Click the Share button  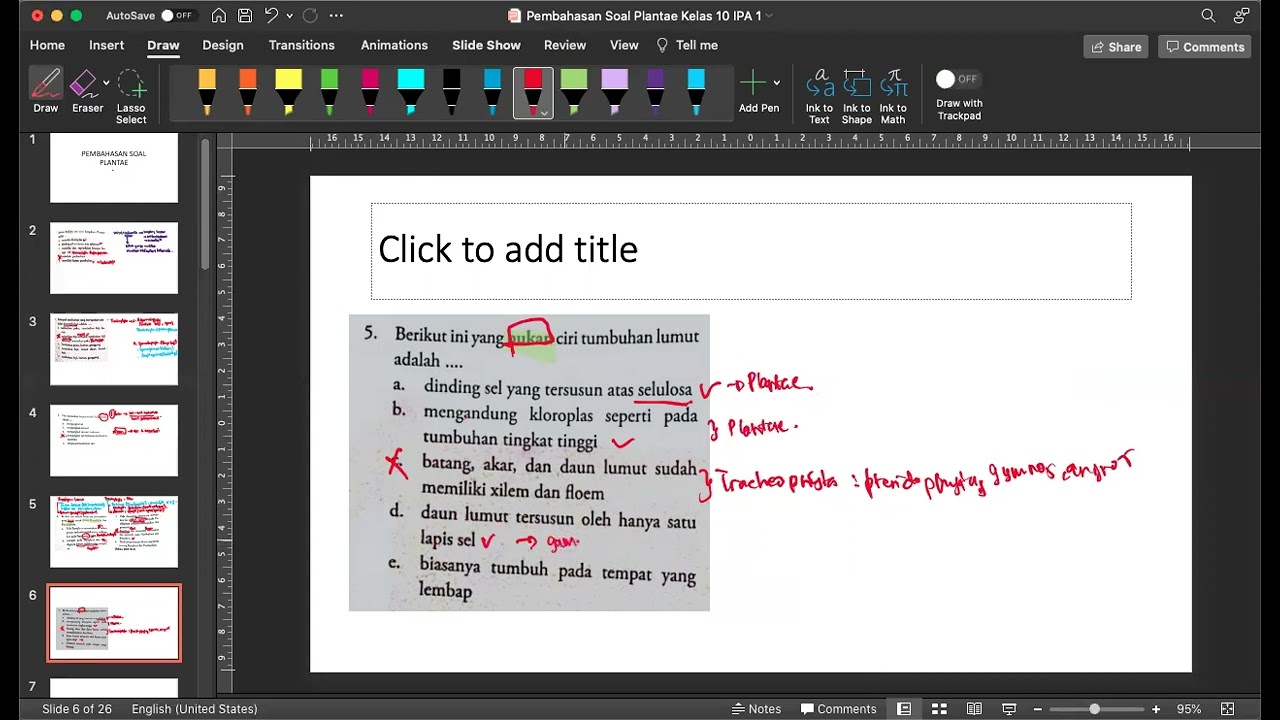point(1116,47)
